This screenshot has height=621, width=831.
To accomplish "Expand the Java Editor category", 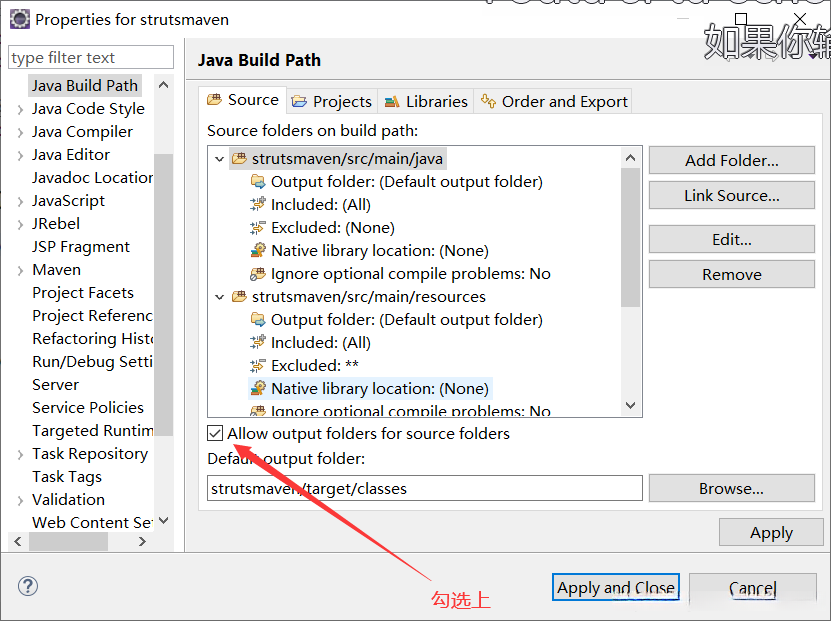I will [x=20, y=155].
